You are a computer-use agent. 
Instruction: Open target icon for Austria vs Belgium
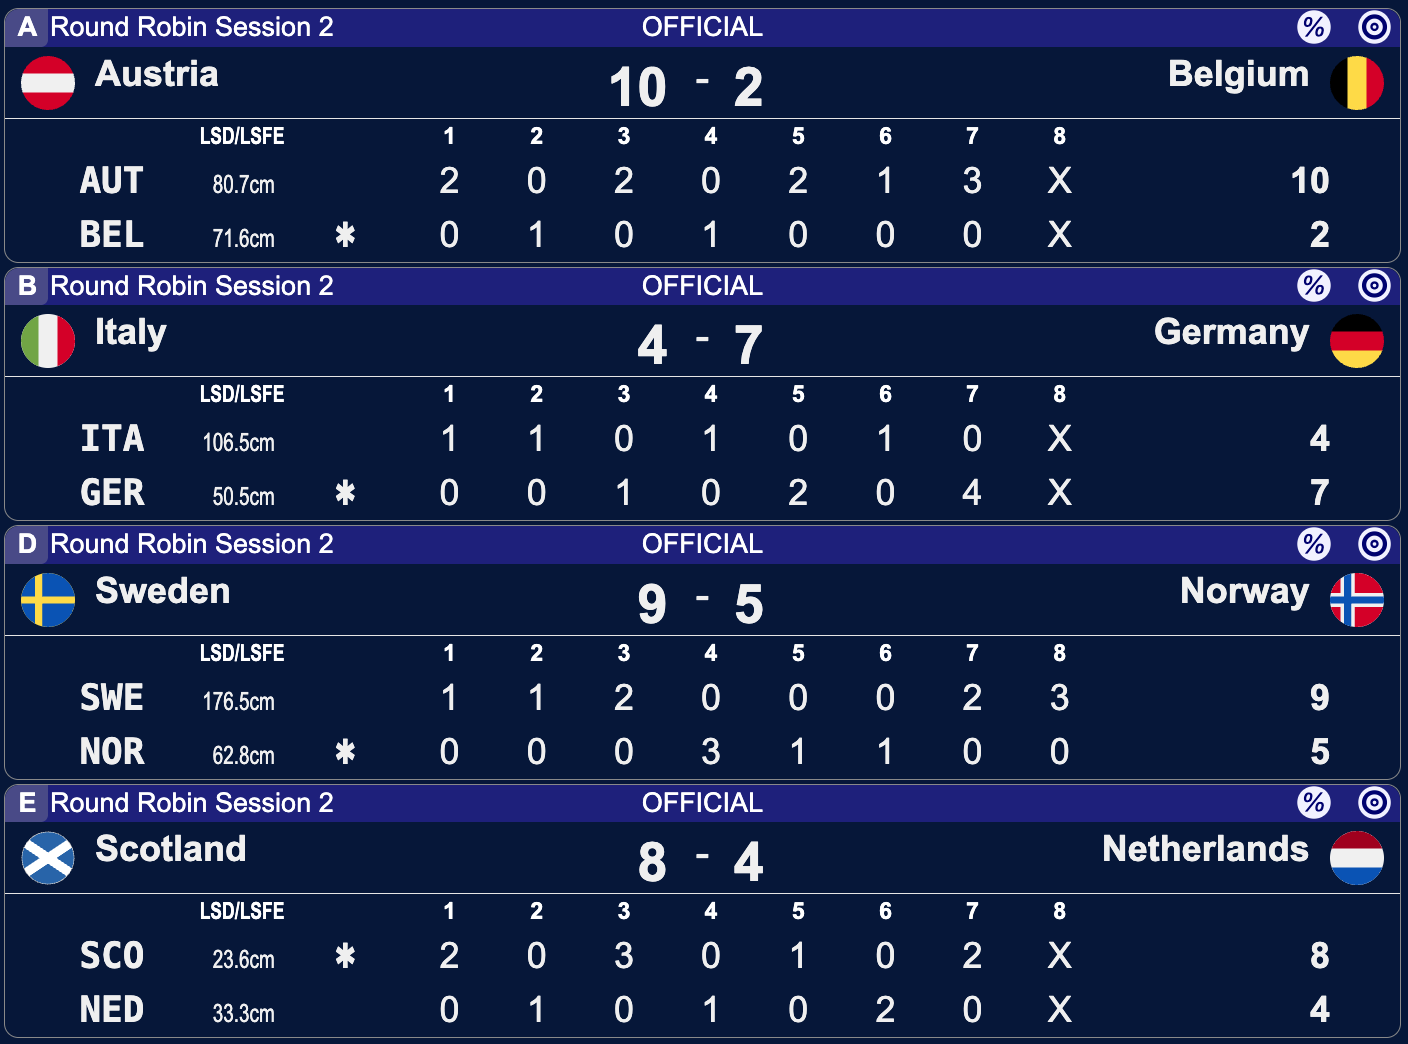tap(1375, 27)
